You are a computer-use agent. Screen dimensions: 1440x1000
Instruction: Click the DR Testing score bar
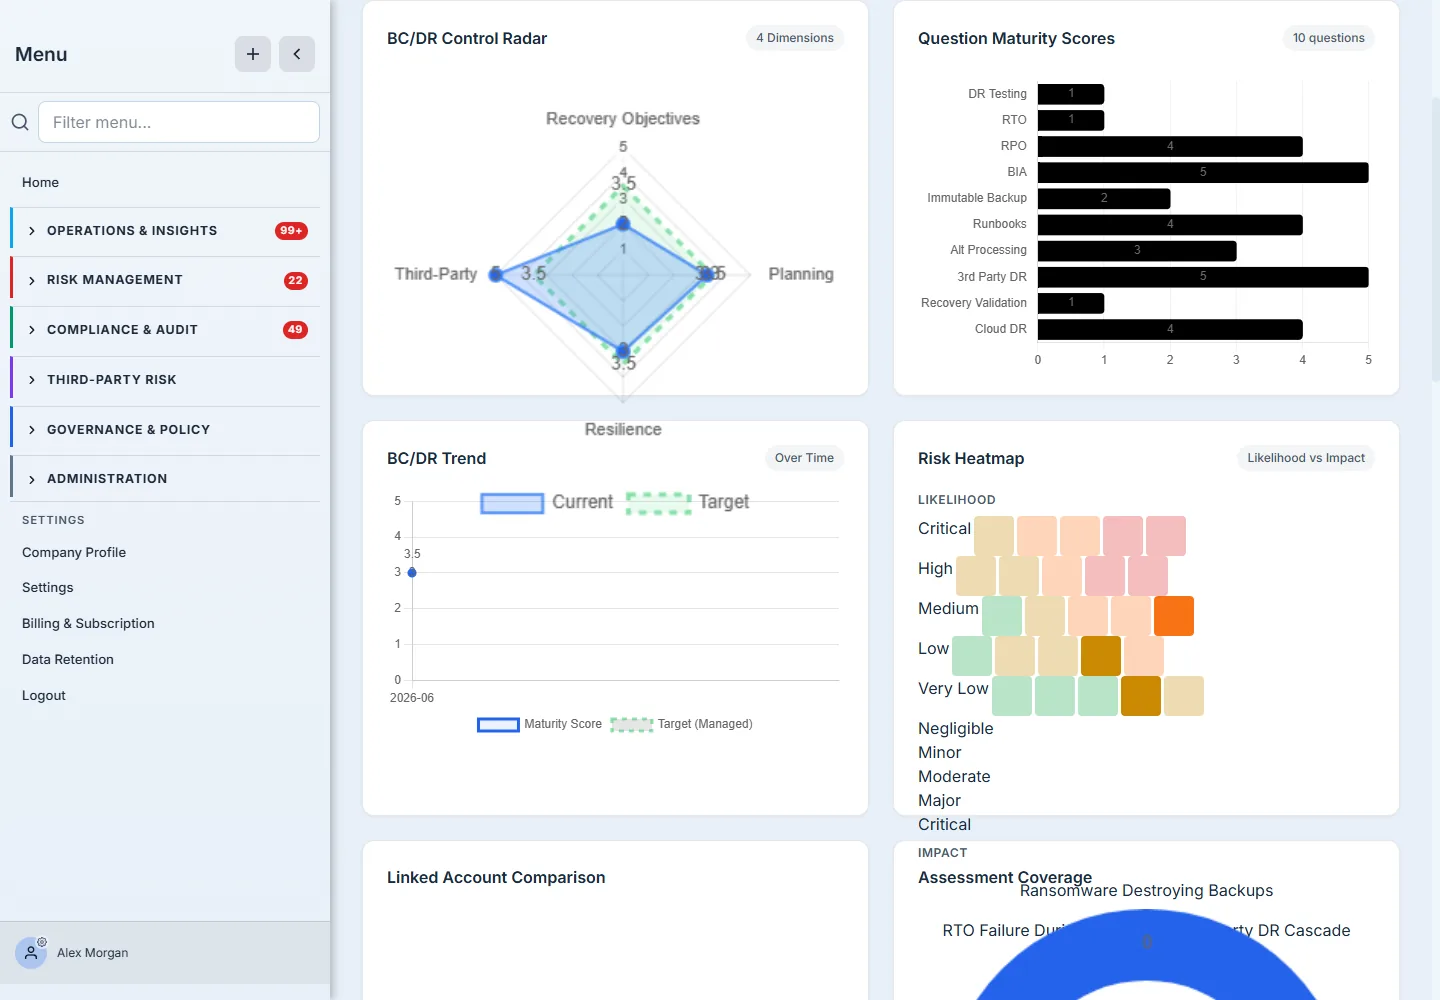[x=1071, y=94]
